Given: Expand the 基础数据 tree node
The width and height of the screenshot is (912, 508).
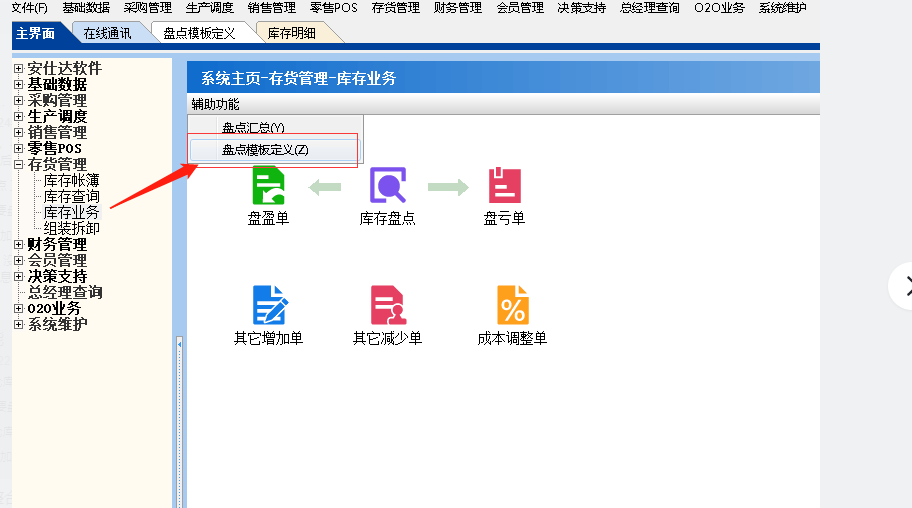Looking at the screenshot, I should coord(19,84).
